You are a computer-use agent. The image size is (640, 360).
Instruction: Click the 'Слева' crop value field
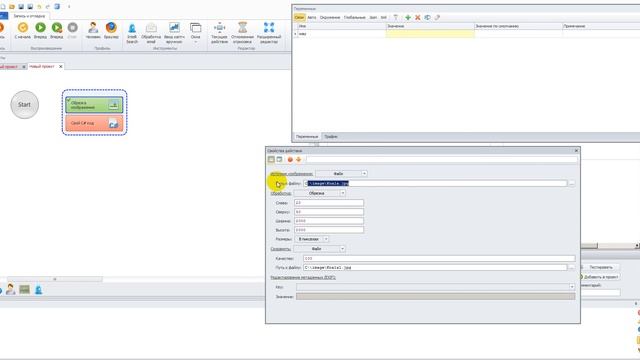[x=329, y=203]
